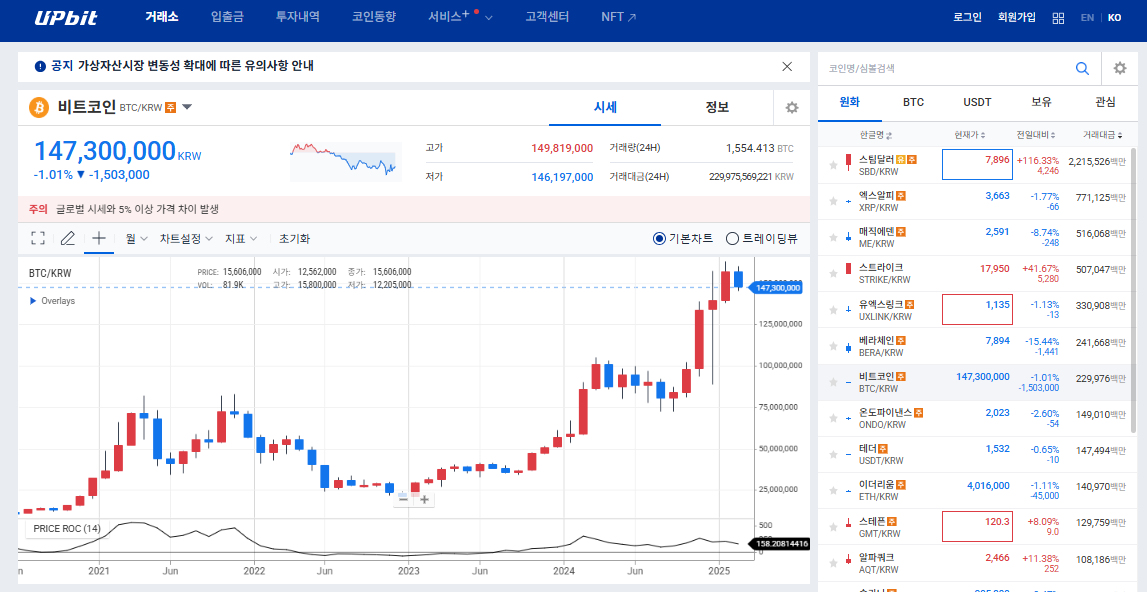
Task: Open the 입출금 menu
Action: (x=227, y=17)
